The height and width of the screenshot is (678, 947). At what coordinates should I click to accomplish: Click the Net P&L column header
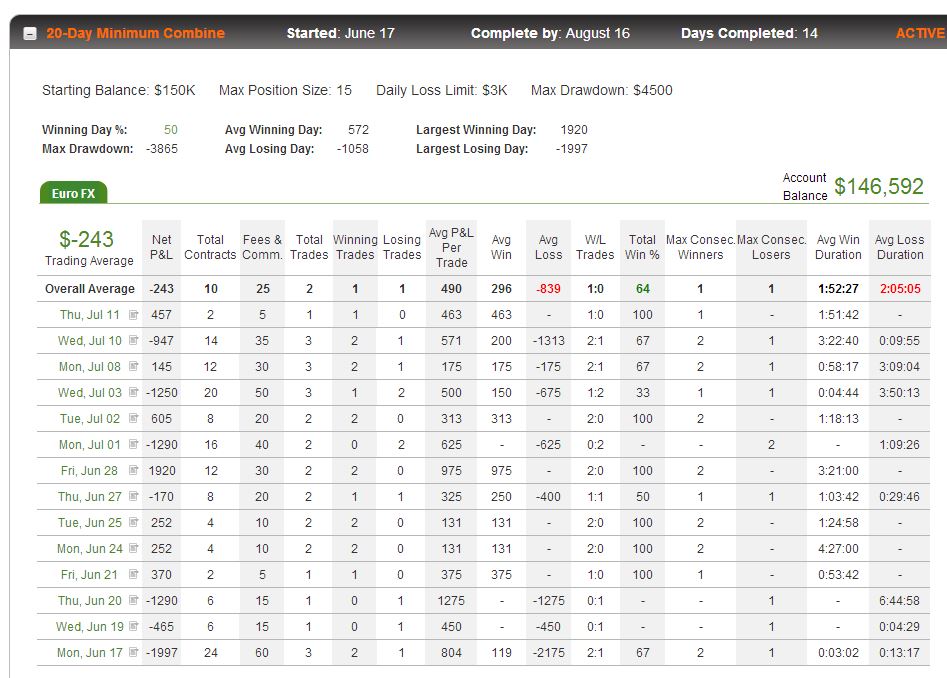coord(161,247)
